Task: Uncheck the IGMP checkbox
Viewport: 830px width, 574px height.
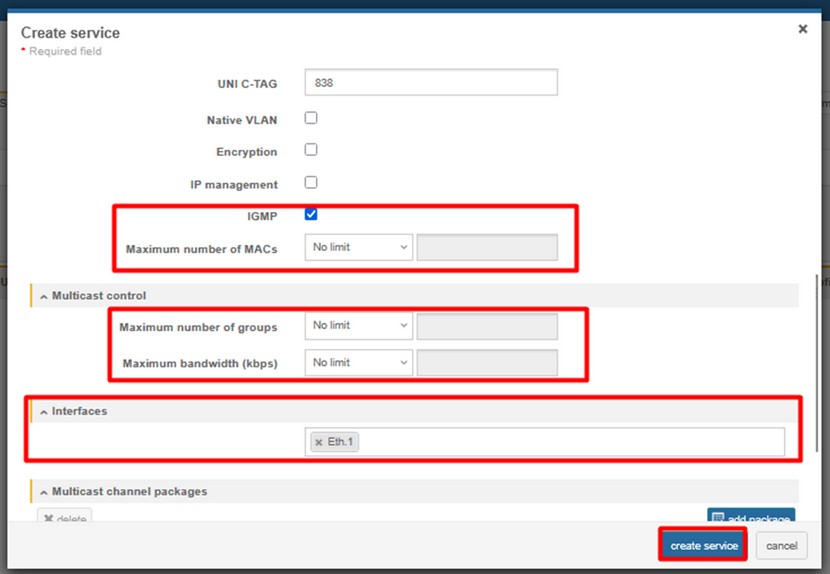Action: [311, 214]
